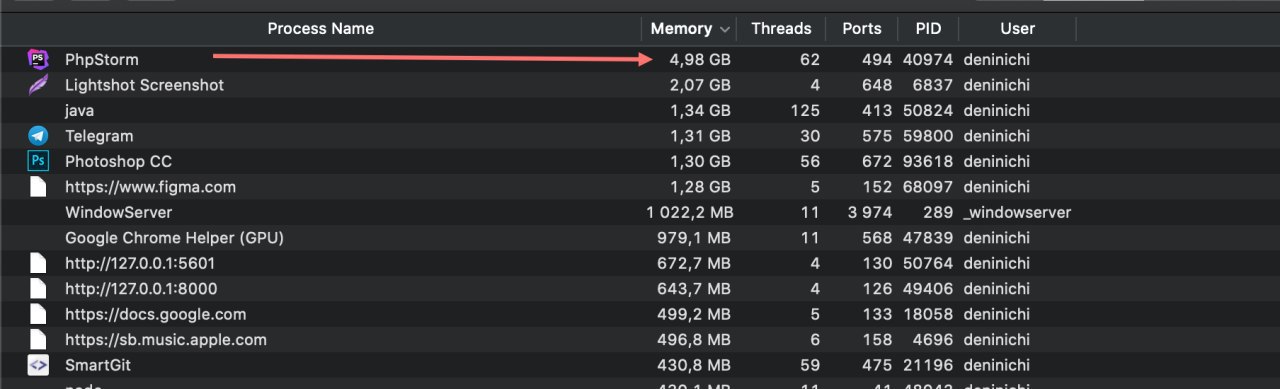Select the http://127.0.0.1:8000 process row
The width and height of the screenshot is (1280, 389).
pos(640,289)
